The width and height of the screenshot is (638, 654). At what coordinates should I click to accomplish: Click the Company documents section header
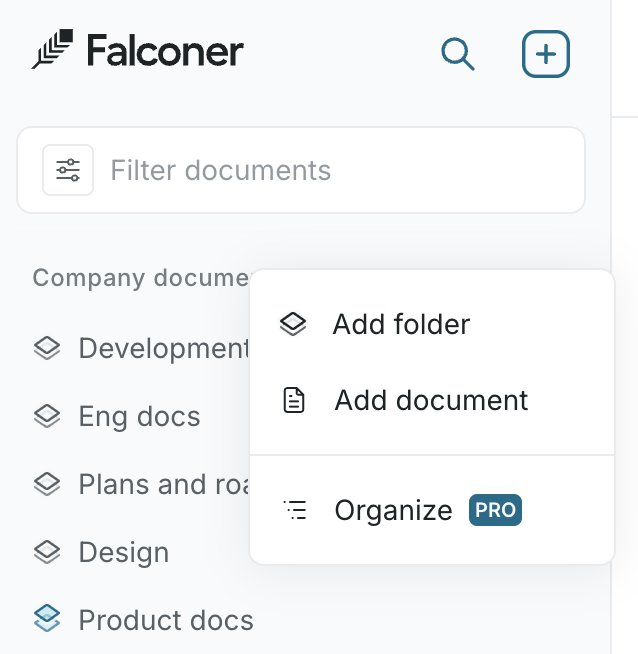click(140, 278)
